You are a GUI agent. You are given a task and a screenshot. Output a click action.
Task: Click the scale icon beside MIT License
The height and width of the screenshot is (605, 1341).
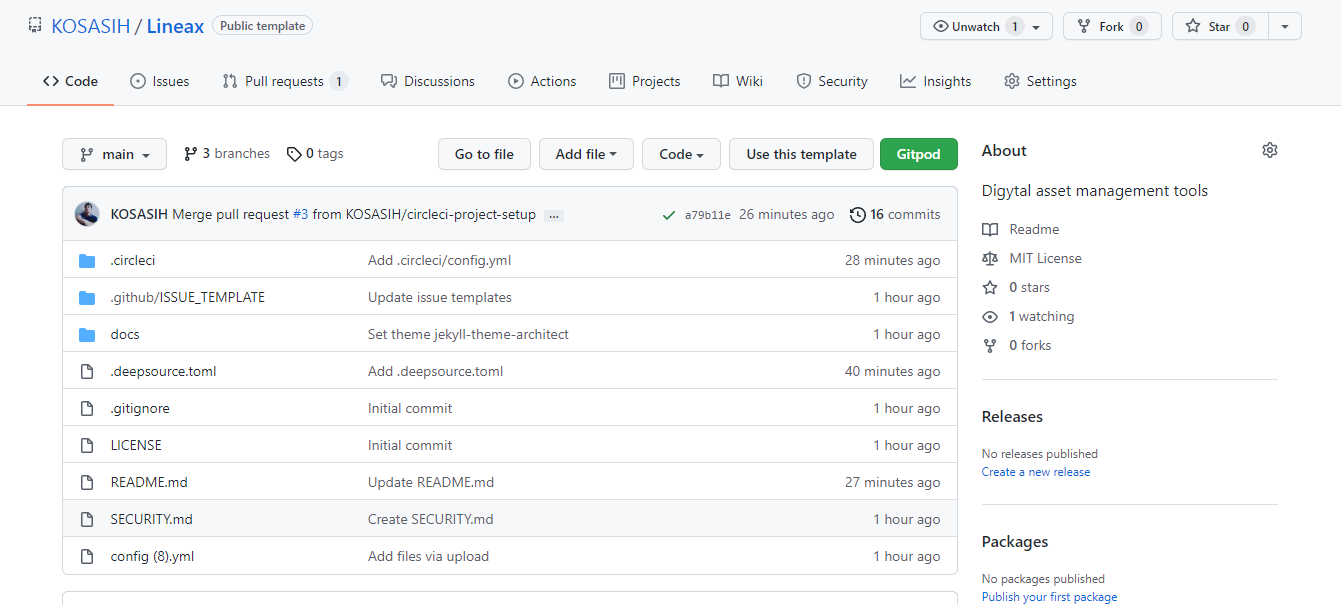990,258
